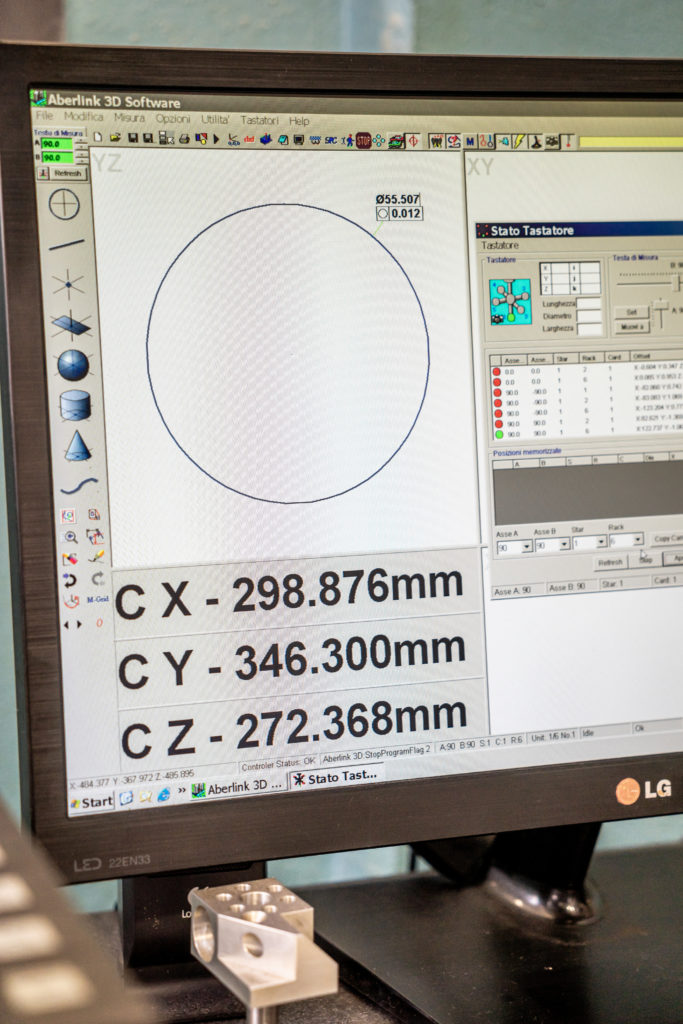This screenshot has width=683, height=1024.
Task: Click the Aberlink 3D taskbar button
Action: click(x=238, y=788)
